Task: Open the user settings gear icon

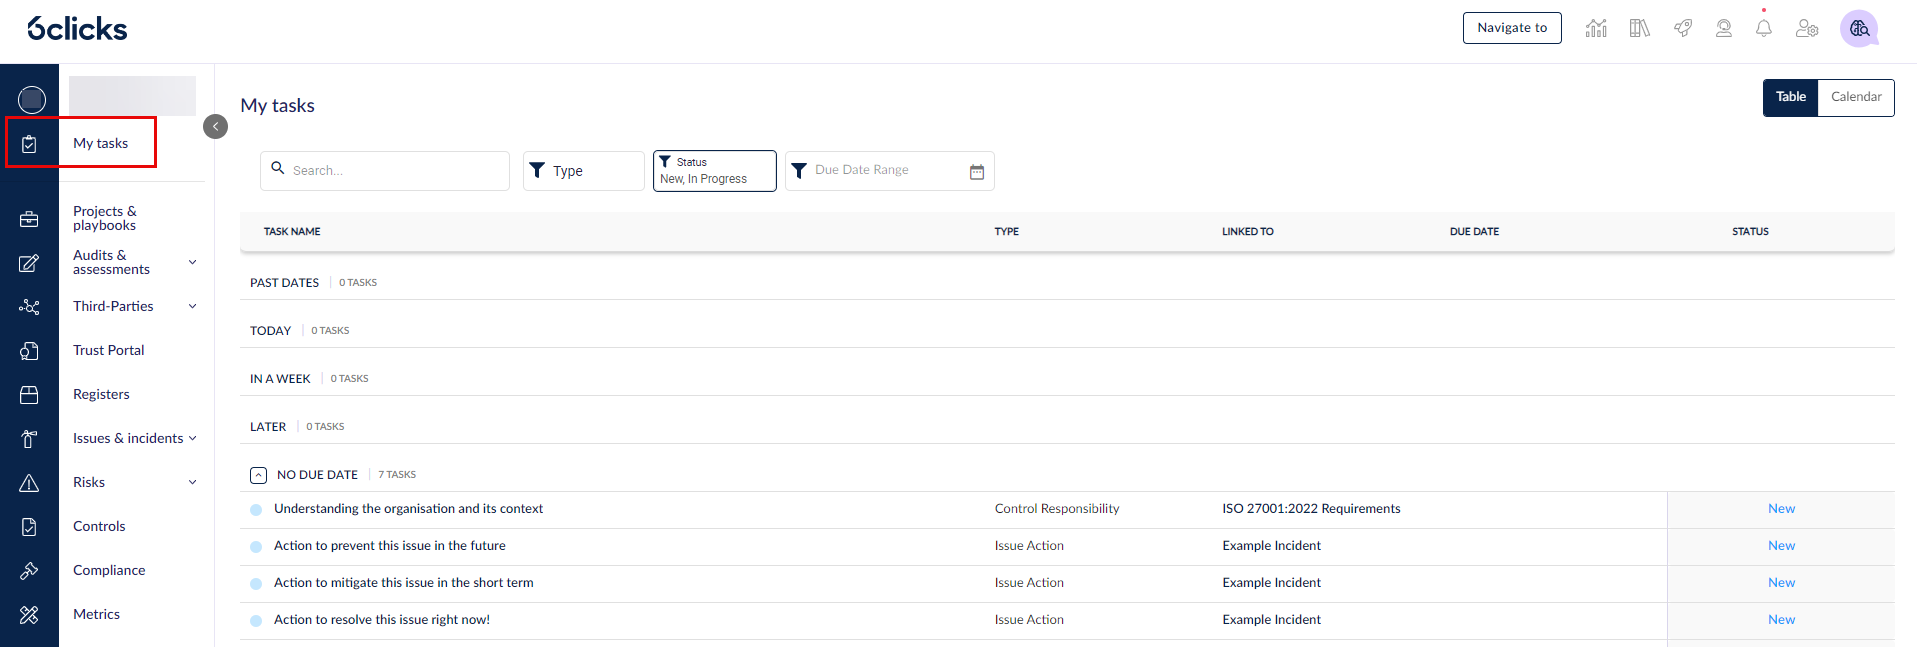Action: tap(1806, 28)
